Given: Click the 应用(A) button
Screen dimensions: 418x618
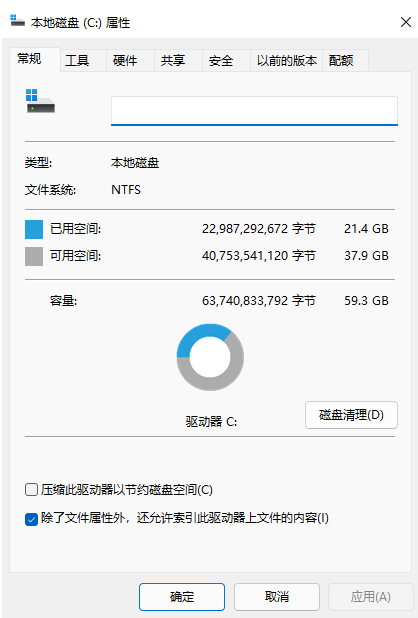Looking at the screenshot, I should click(371, 597).
